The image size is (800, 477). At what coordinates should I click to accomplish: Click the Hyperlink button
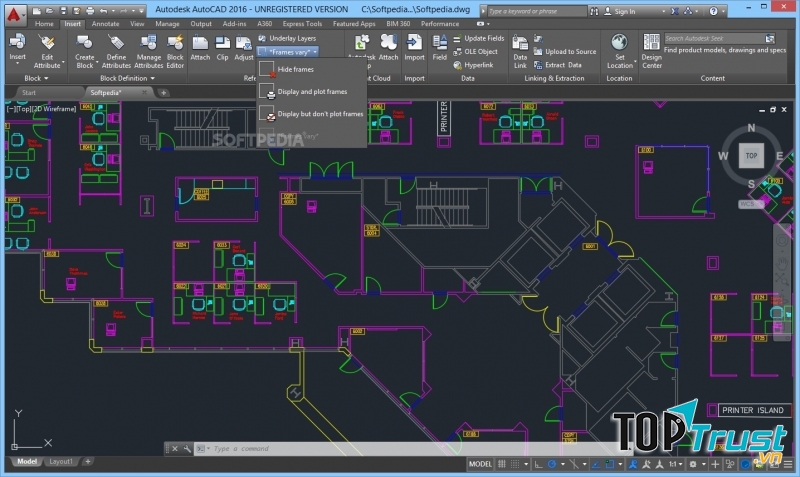click(473, 65)
